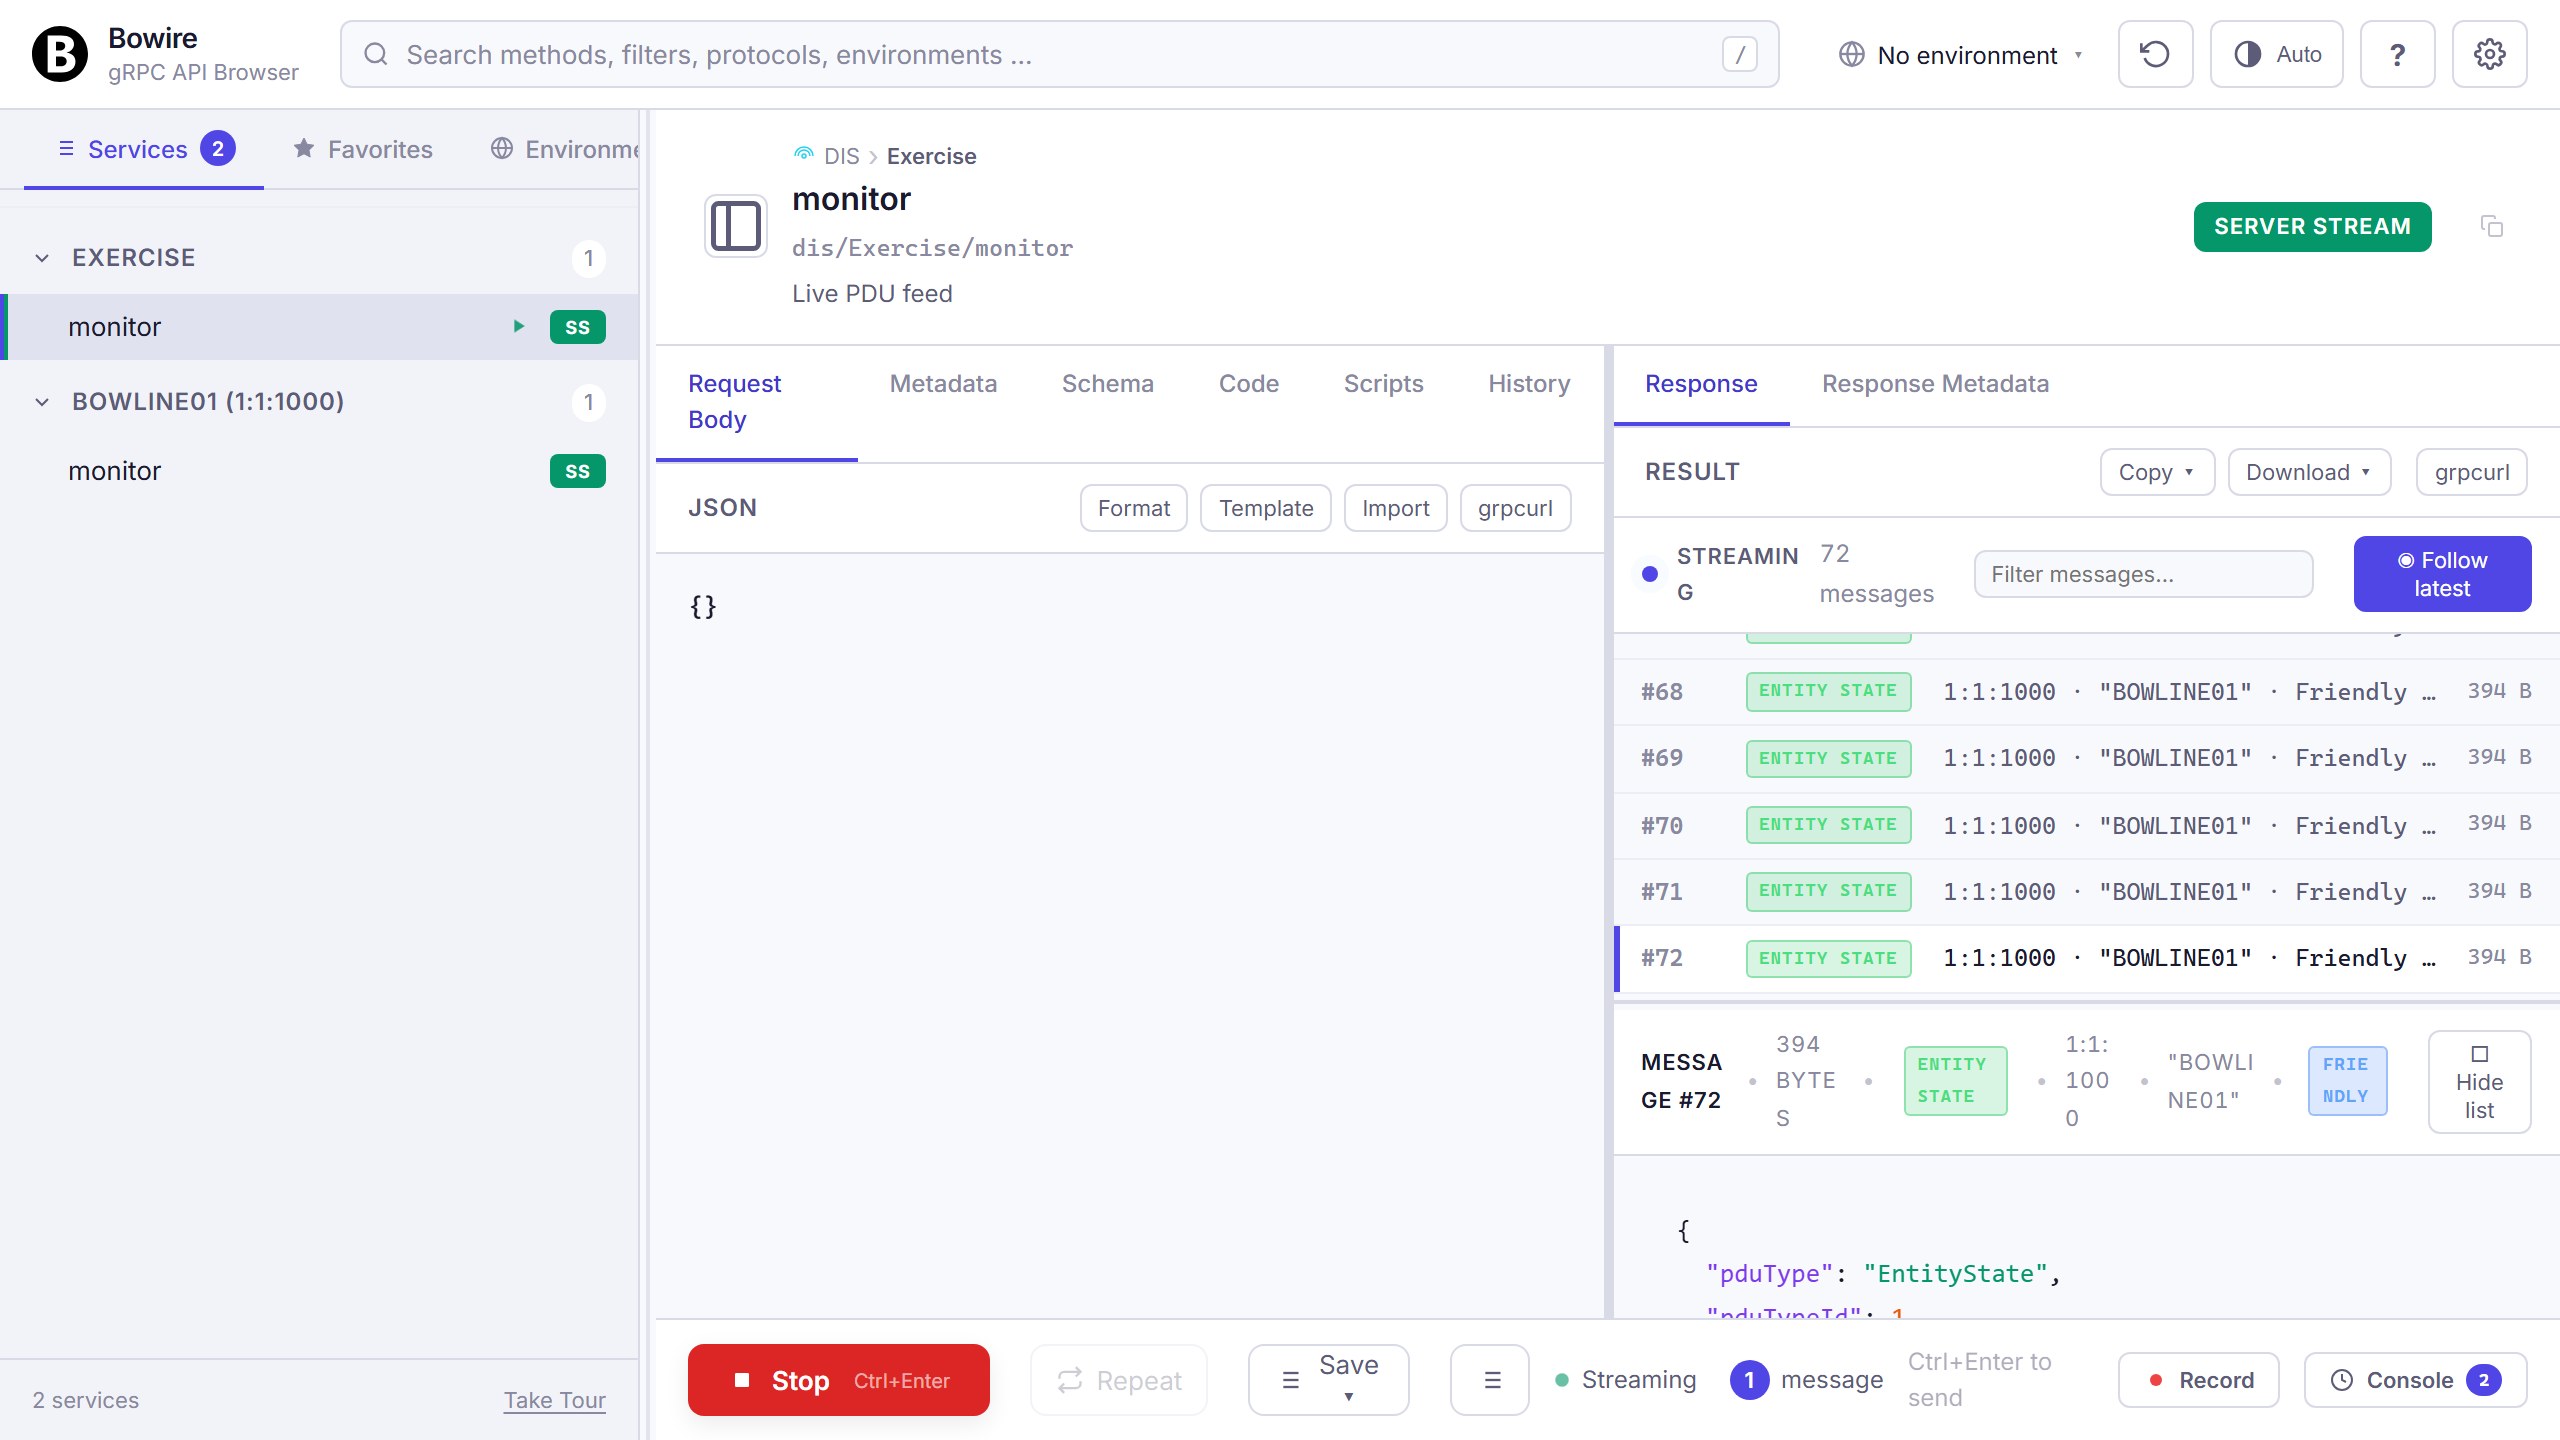Click the Take Tour link

[554, 1400]
